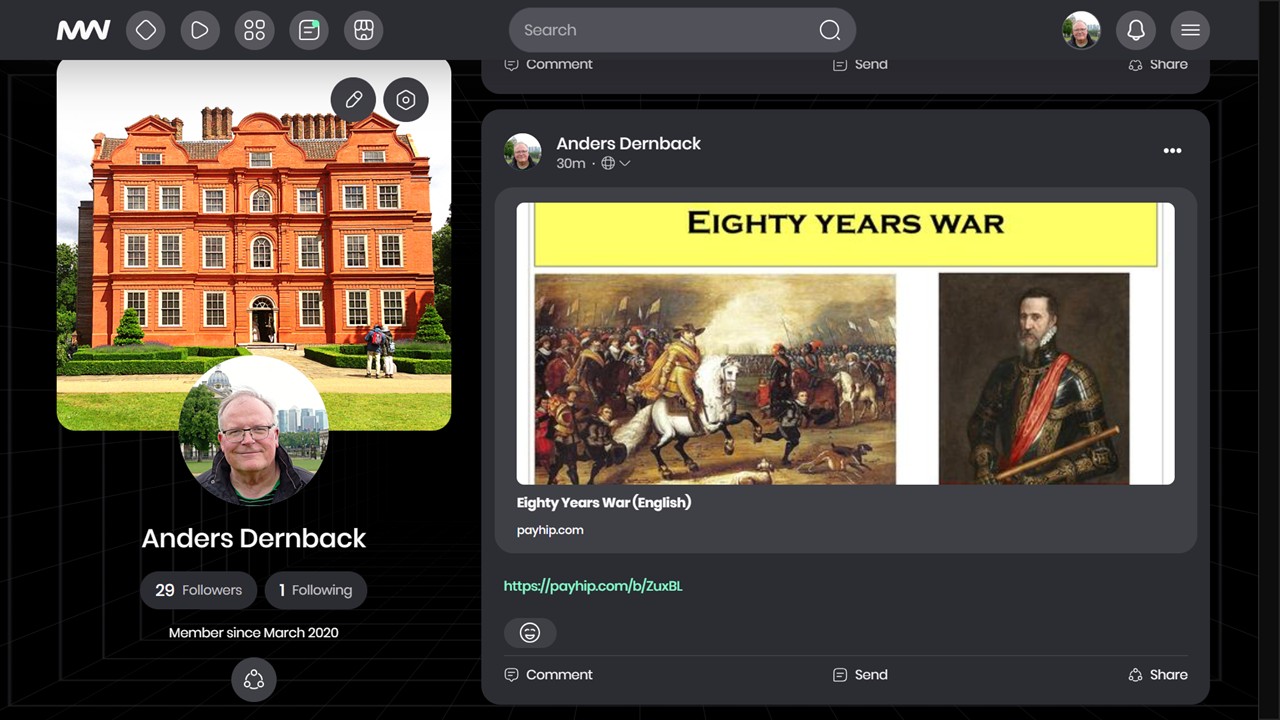Open the three-dots post options menu

[x=1173, y=151]
